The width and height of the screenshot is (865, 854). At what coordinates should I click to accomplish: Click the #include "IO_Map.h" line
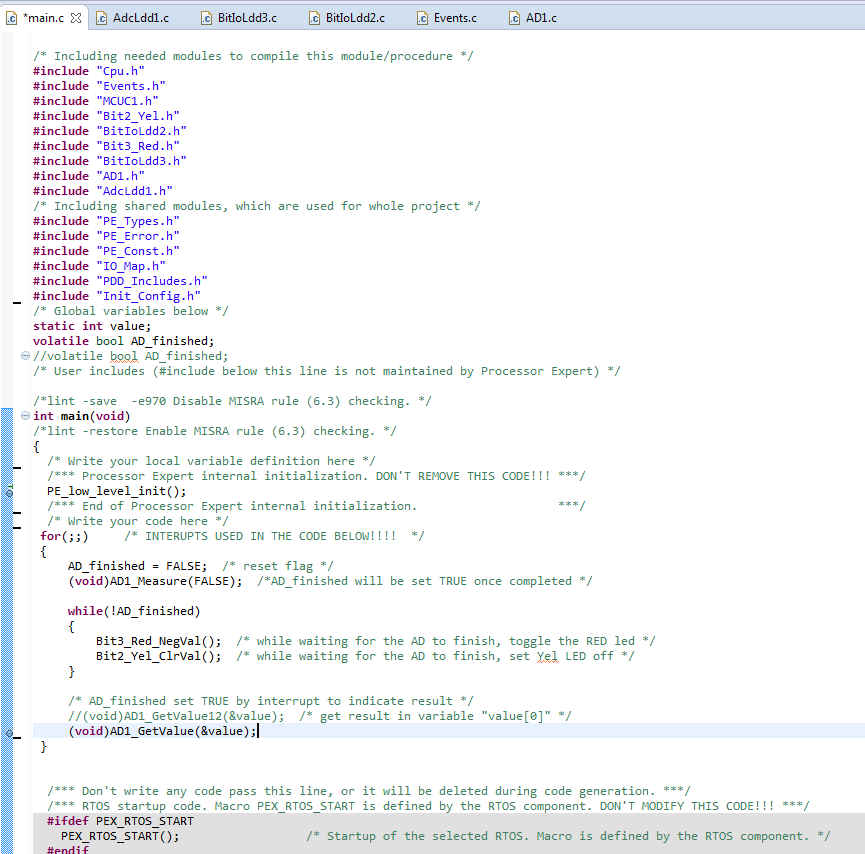tap(99, 266)
